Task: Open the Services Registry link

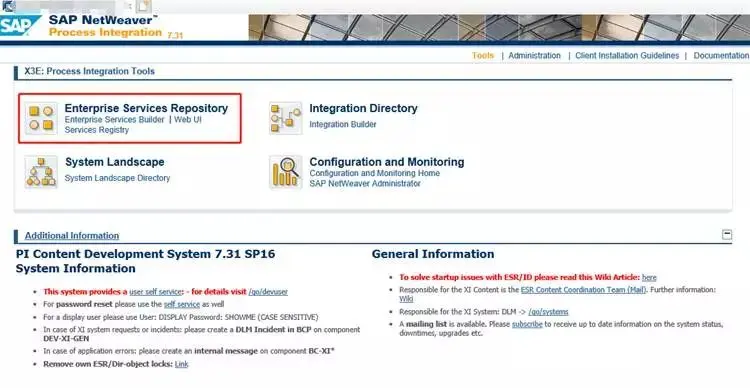Action: pyautogui.click(x=97, y=130)
